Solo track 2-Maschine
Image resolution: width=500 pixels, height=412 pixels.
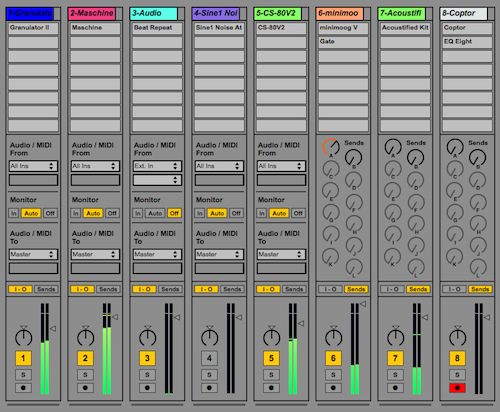click(x=85, y=375)
